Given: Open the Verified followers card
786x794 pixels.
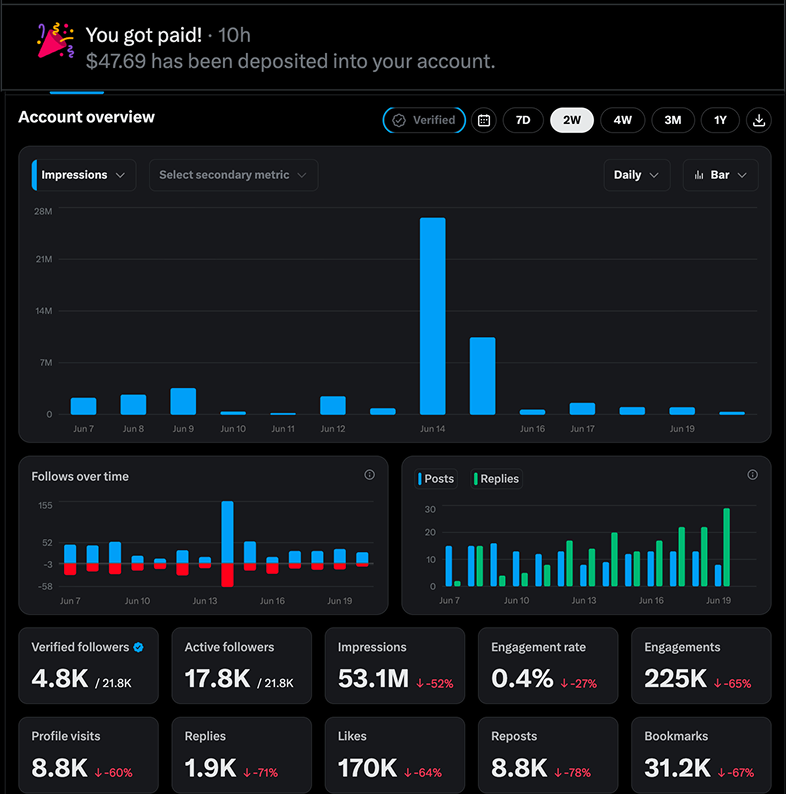Looking at the screenshot, I should (89, 665).
